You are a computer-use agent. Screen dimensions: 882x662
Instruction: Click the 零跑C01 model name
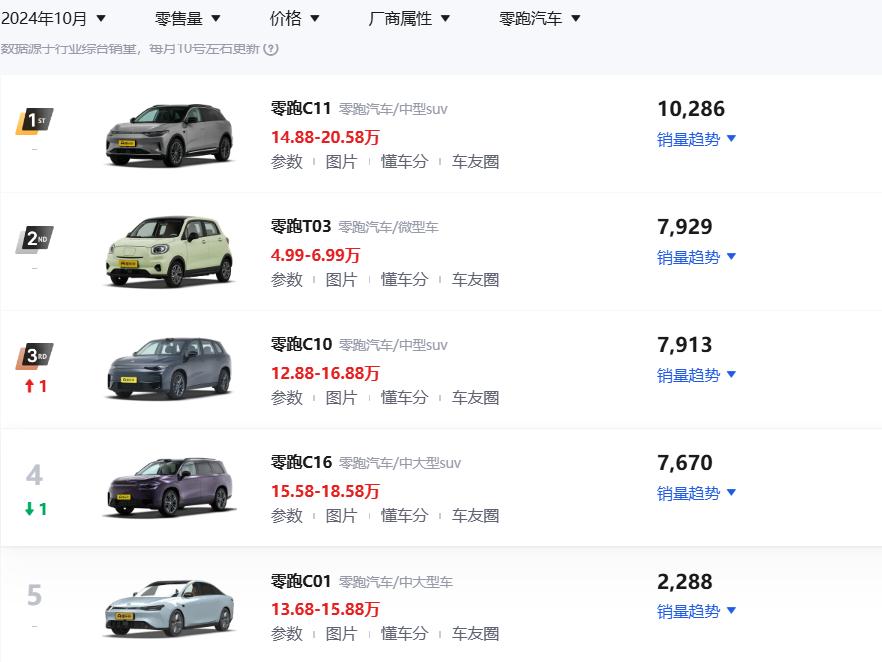(x=301, y=580)
